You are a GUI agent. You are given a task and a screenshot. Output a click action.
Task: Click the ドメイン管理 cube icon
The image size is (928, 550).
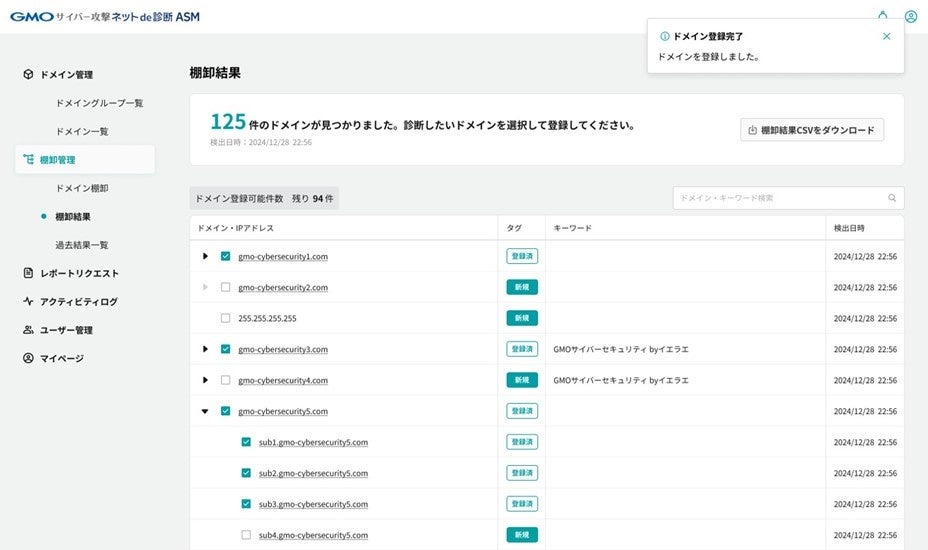pyautogui.click(x=28, y=75)
